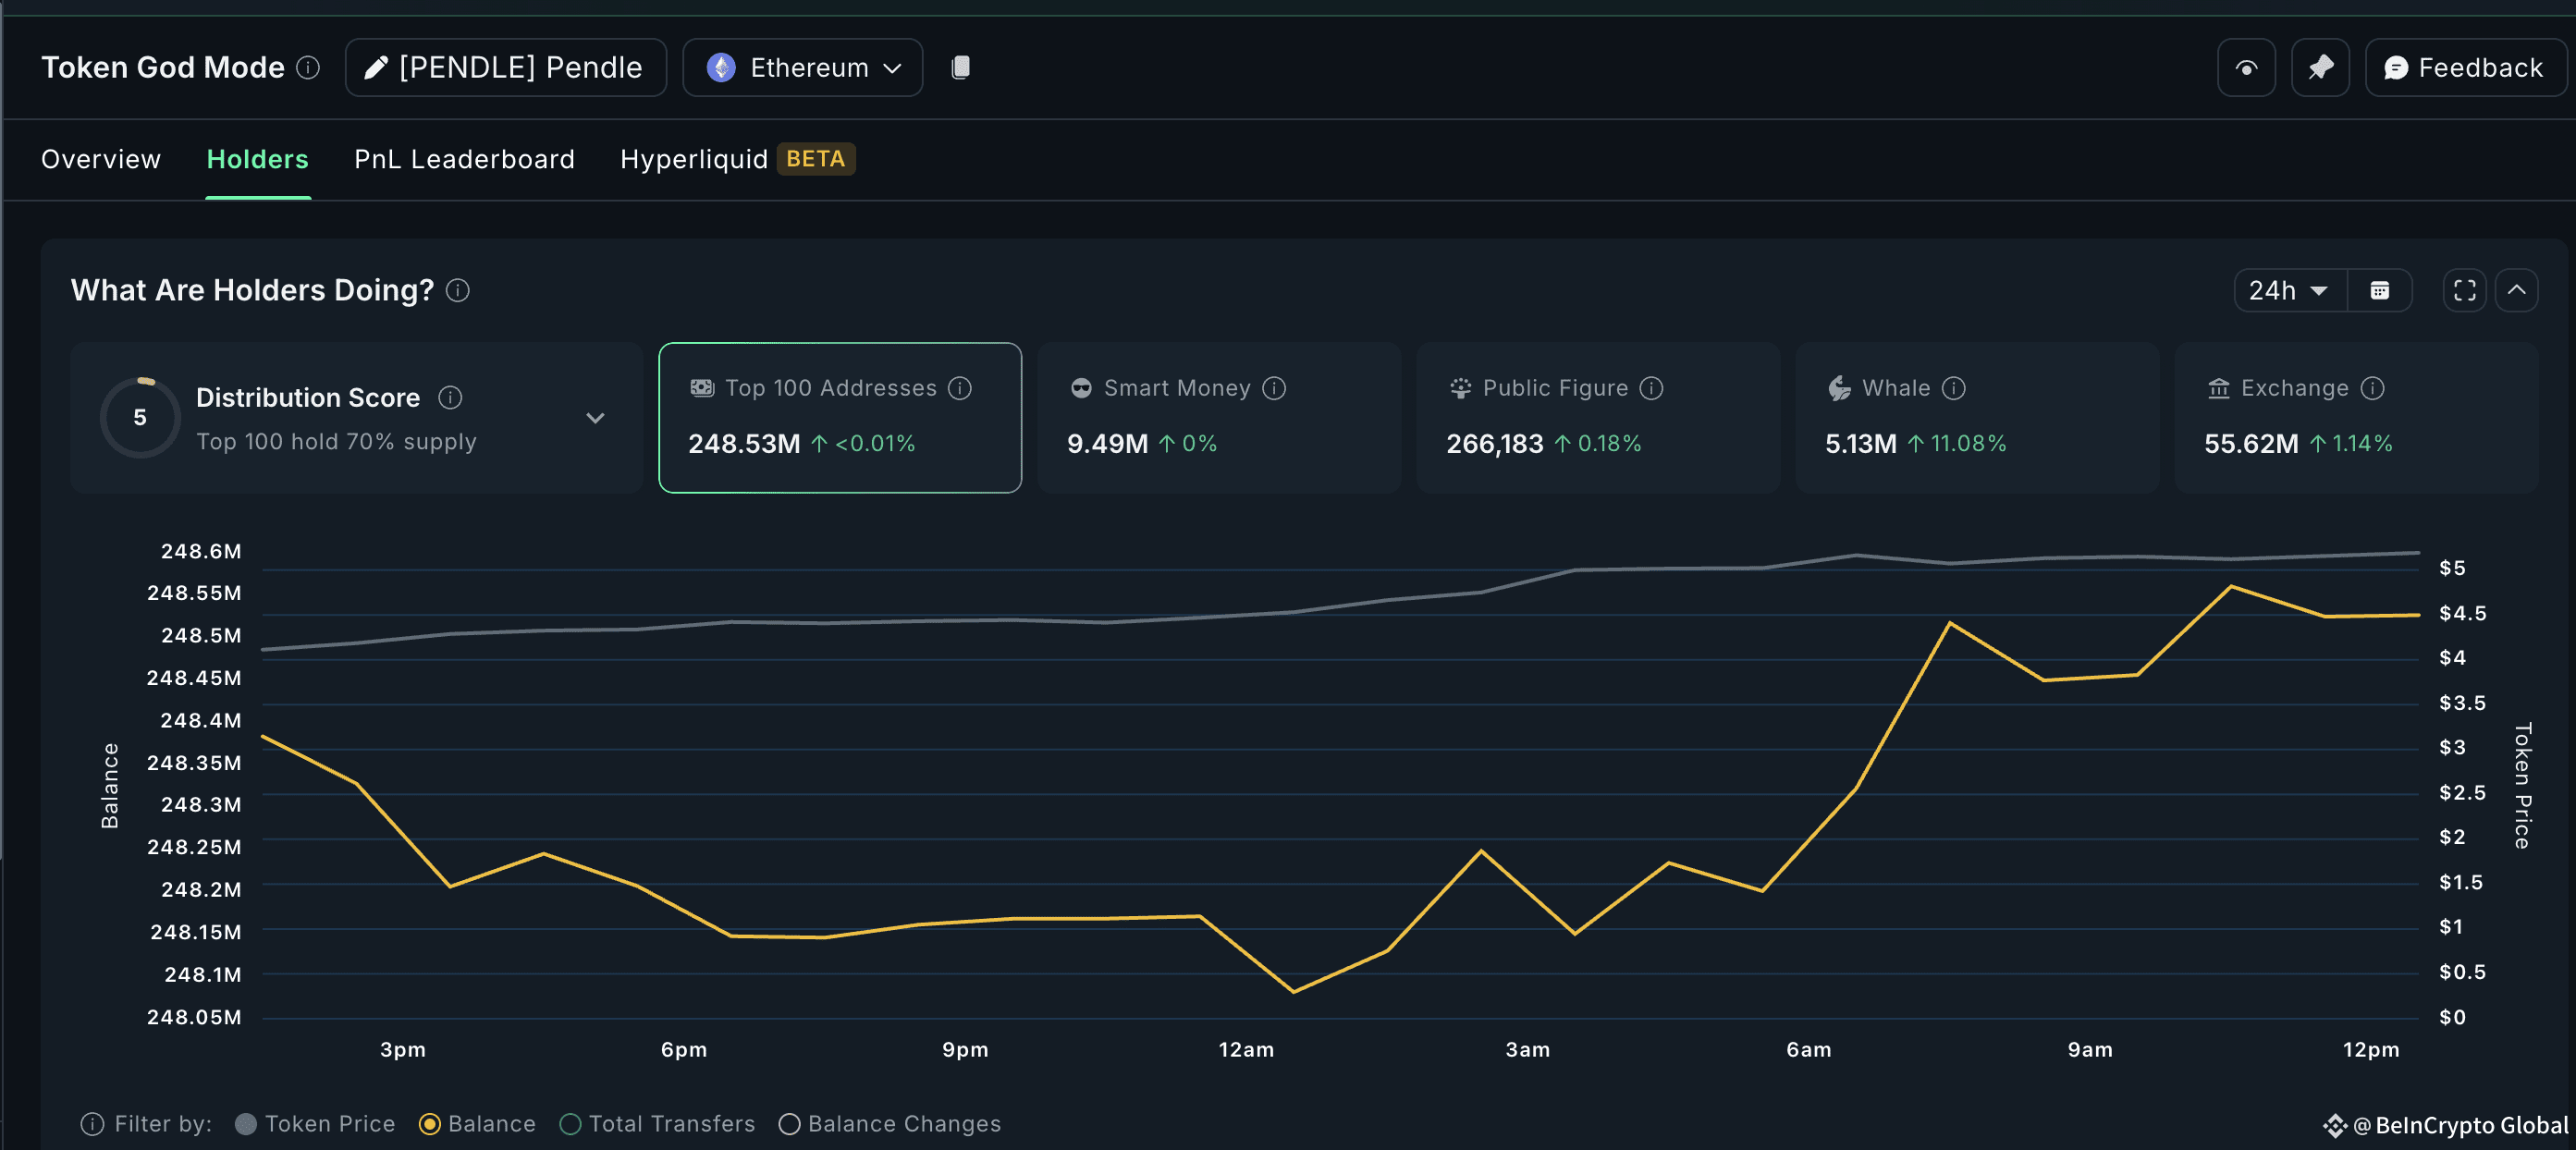Open the Ethereum chain dropdown arrow
Screen dimensions: 2576x1150
[x=893, y=68]
